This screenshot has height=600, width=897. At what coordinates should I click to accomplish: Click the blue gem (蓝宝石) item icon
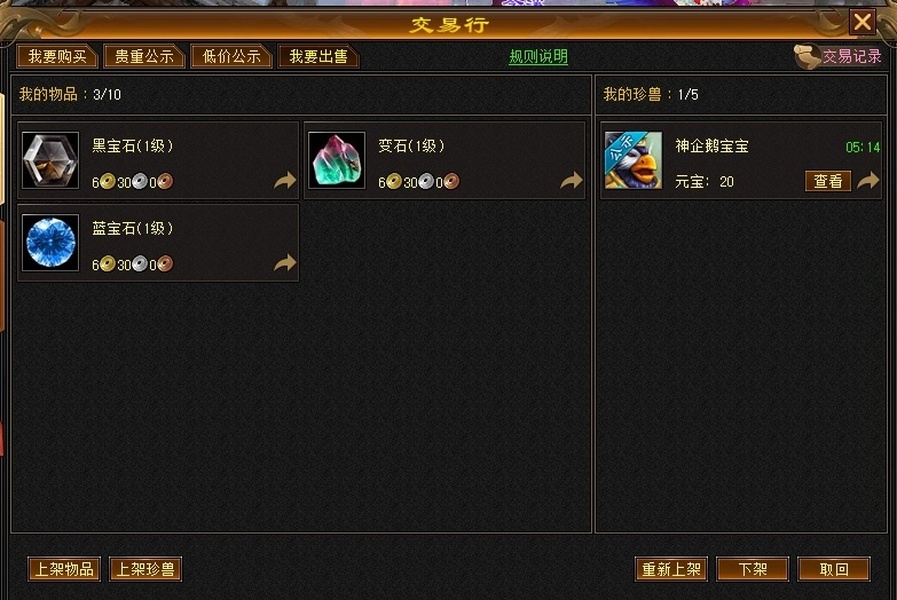click(x=50, y=243)
